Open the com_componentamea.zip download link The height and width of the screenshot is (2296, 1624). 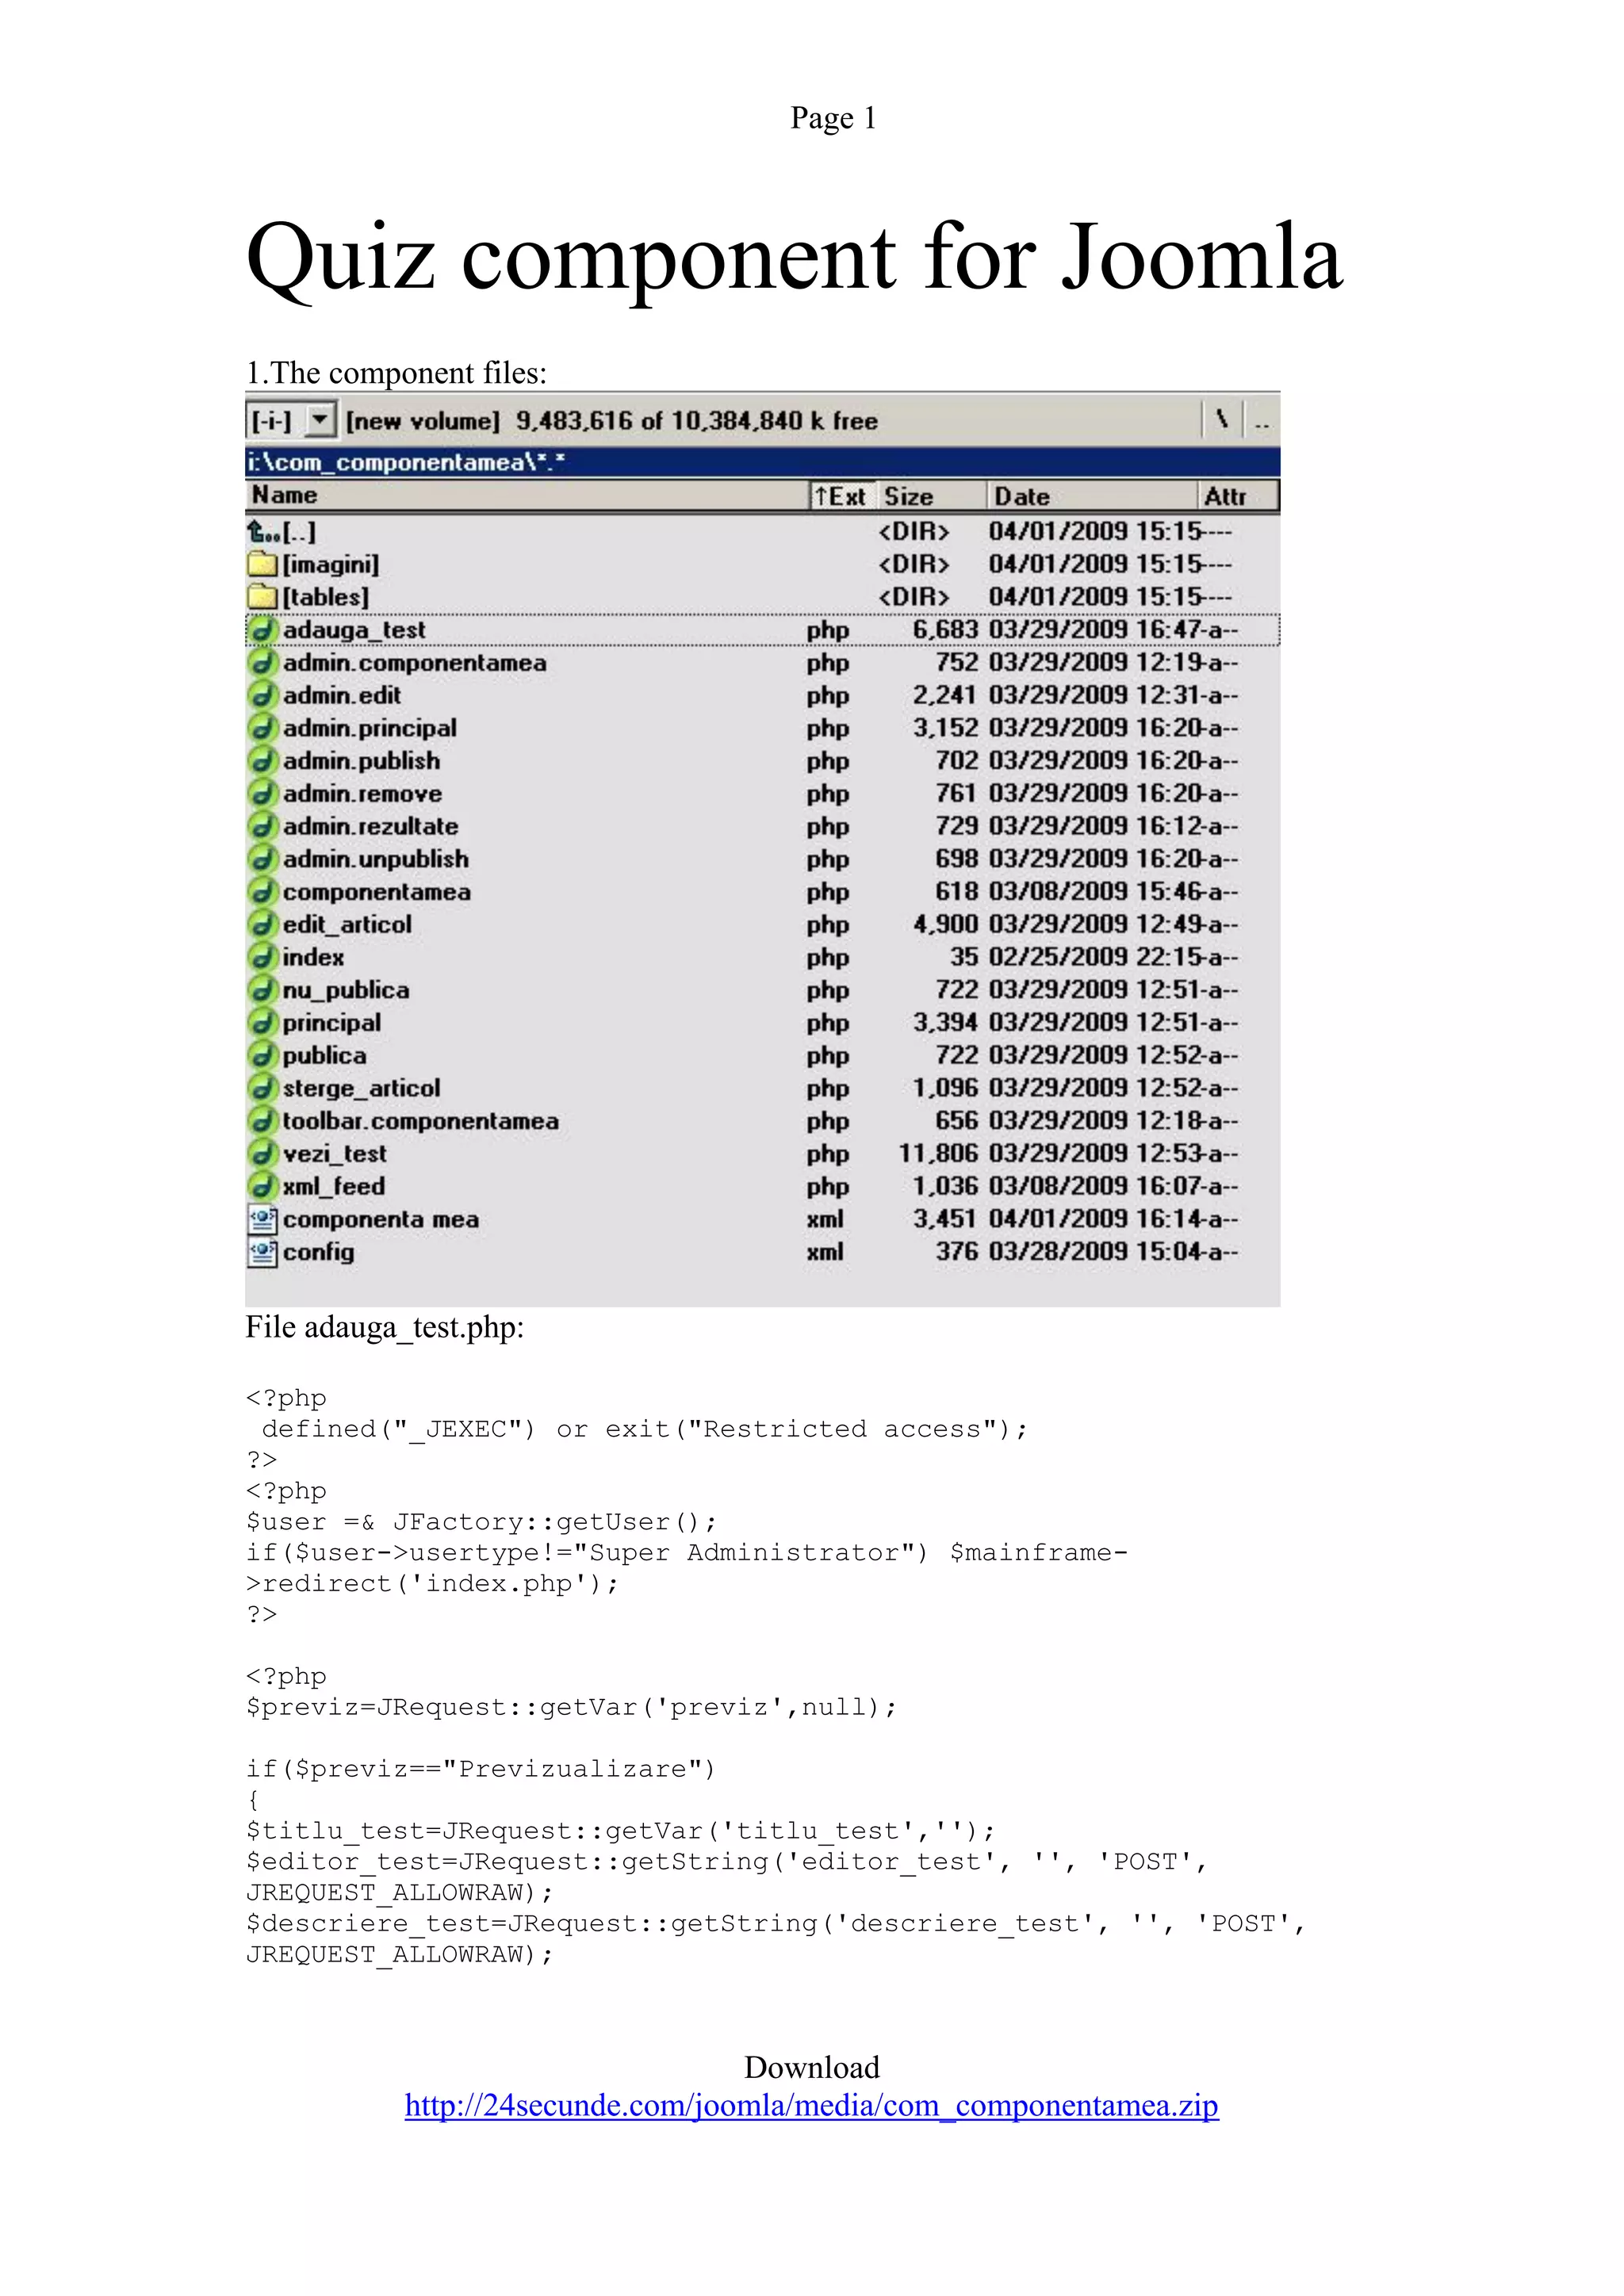pos(811,2105)
